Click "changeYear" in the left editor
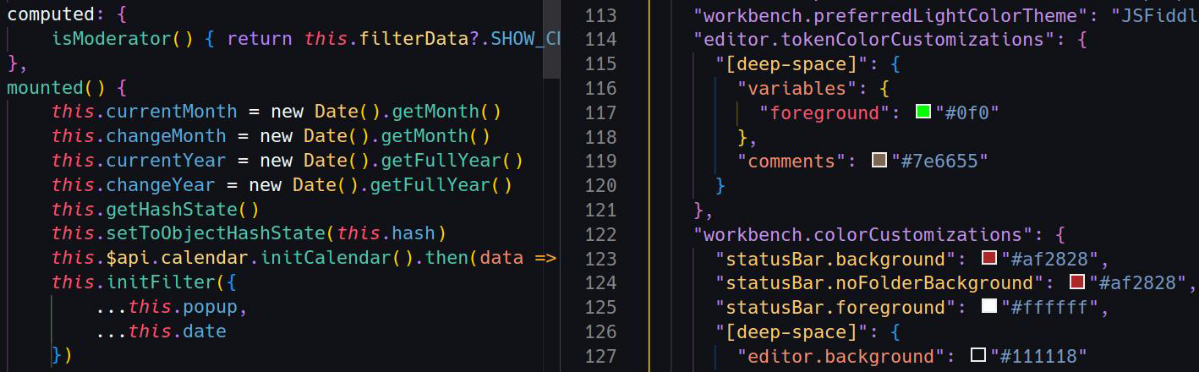This screenshot has height=372, width=1199. pyautogui.click(x=161, y=185)
